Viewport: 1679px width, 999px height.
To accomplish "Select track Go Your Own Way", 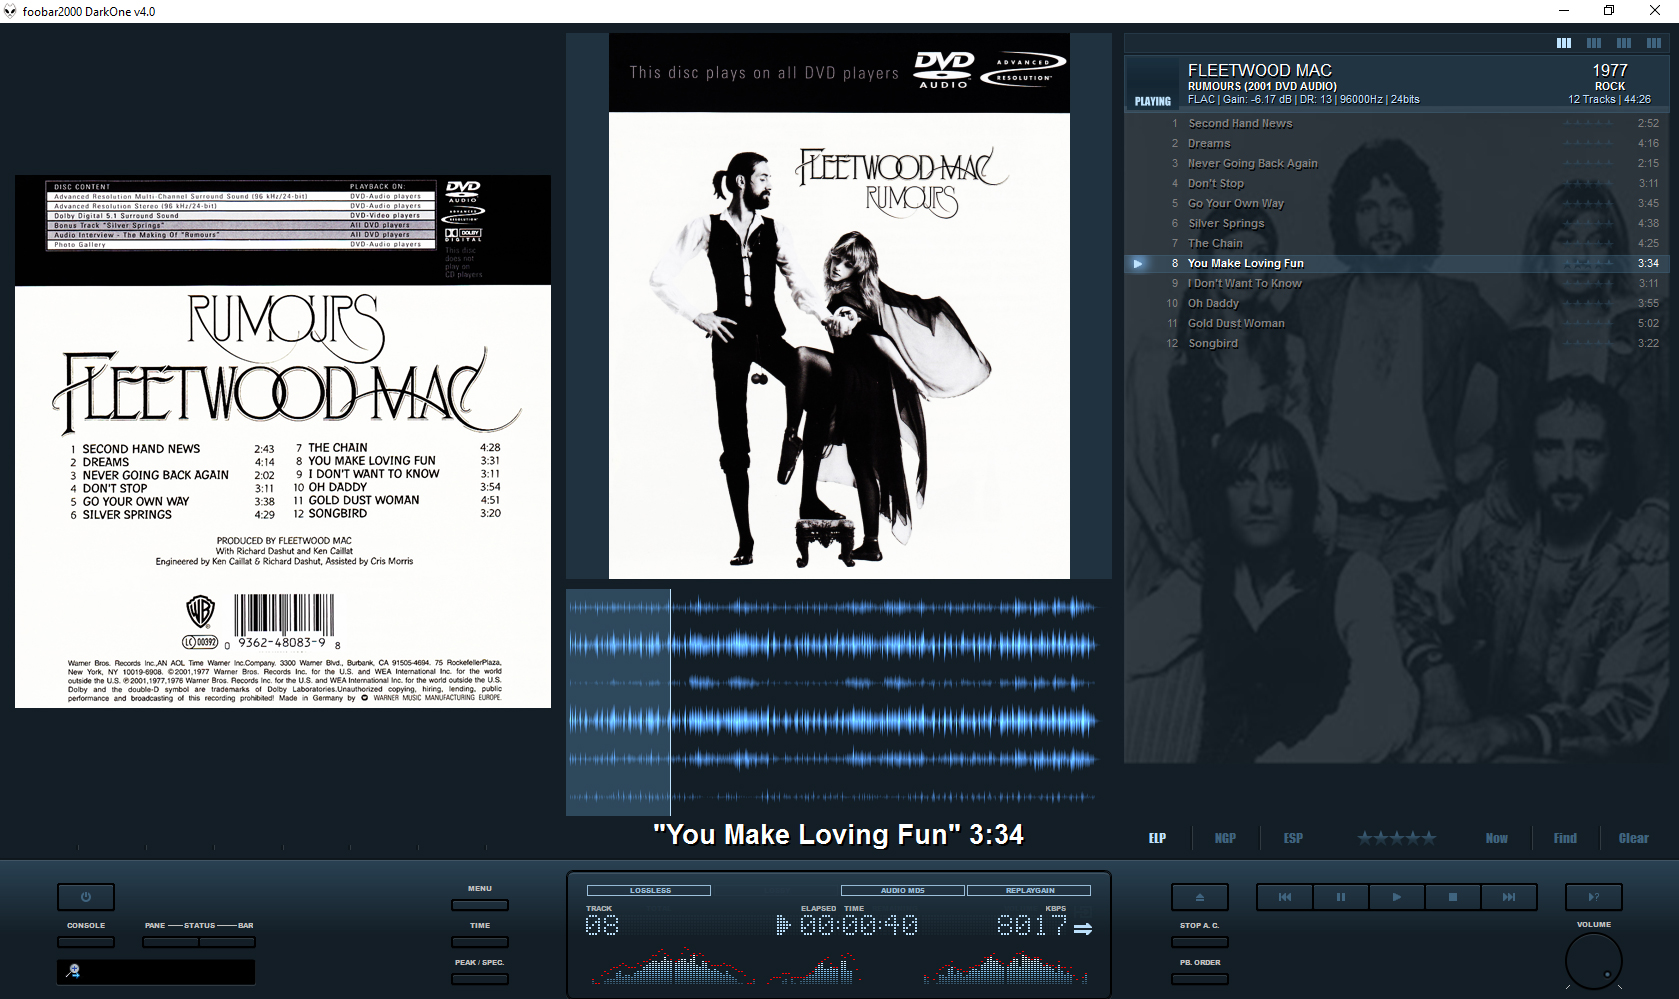I will tap(1397, 203).
